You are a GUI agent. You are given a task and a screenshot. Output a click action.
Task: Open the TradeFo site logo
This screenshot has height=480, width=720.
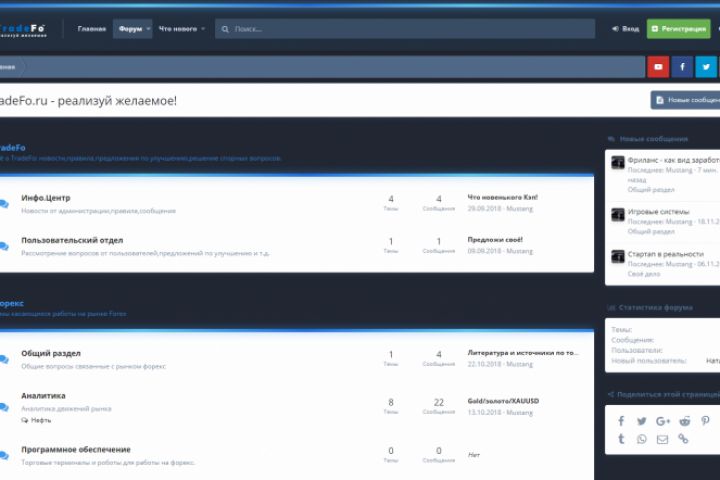click(23, 30)
